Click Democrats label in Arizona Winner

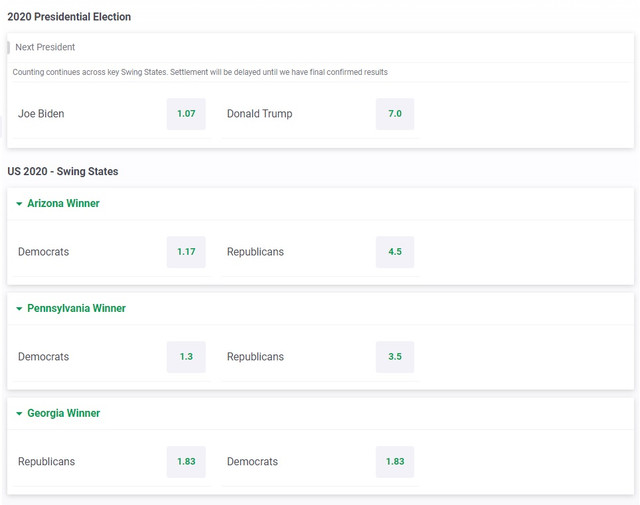43,251
